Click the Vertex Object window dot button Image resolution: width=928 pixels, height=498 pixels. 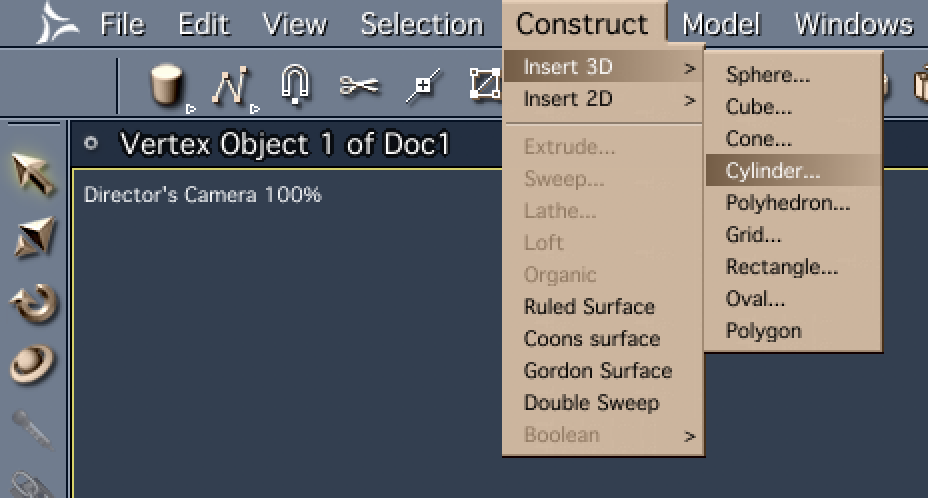coord(92,145)
